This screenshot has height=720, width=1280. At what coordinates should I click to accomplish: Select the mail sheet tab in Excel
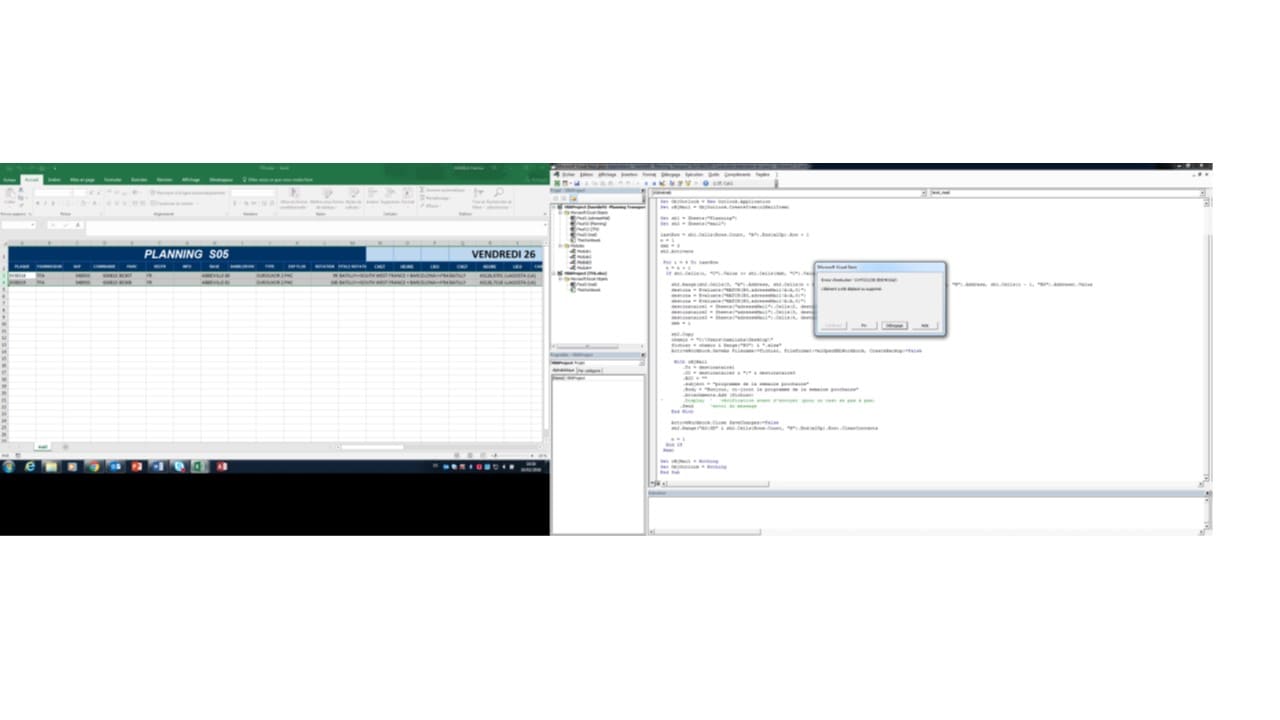click(x=43, y=446)
